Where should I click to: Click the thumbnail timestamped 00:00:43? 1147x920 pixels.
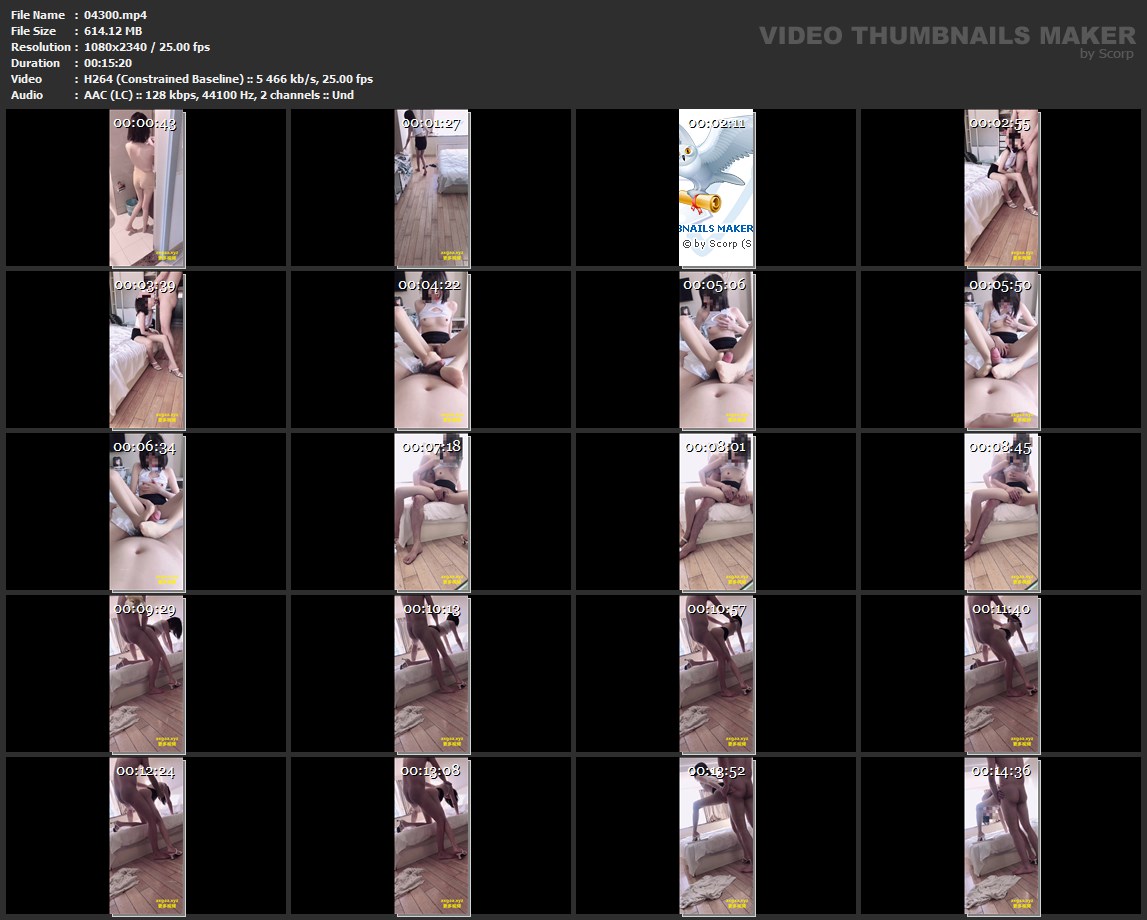pos(146,188)
